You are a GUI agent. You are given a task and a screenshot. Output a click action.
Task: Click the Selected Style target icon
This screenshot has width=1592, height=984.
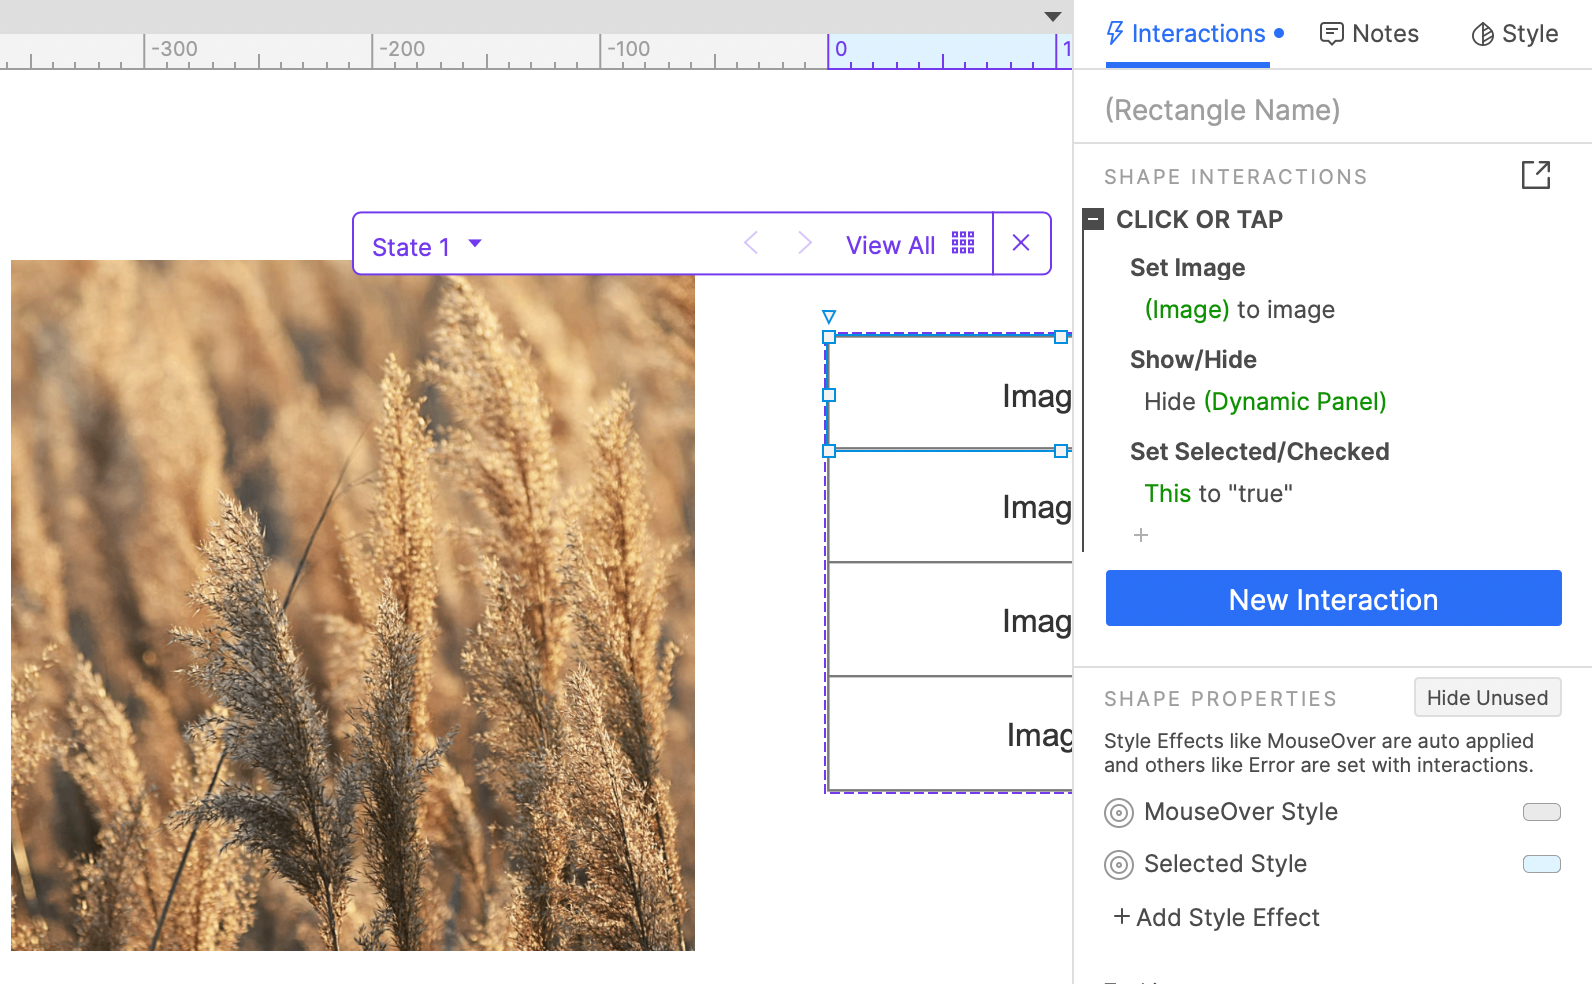point(1119,865)
